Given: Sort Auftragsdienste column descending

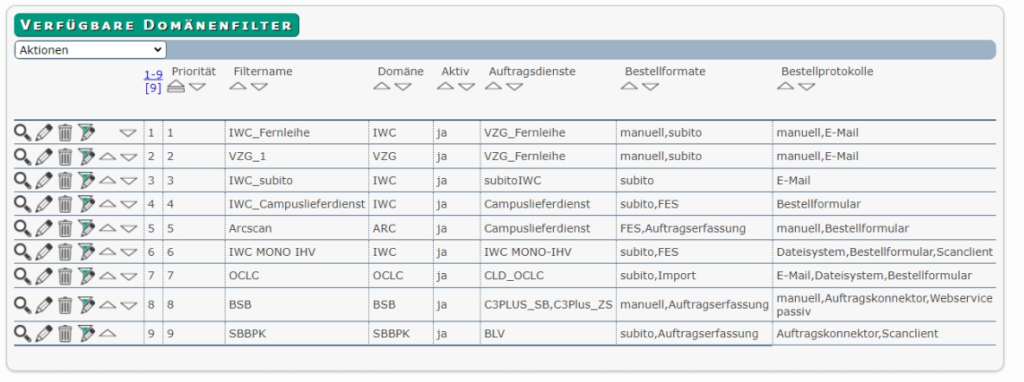Looking at the screenshot, I should [x=515, y=87].
